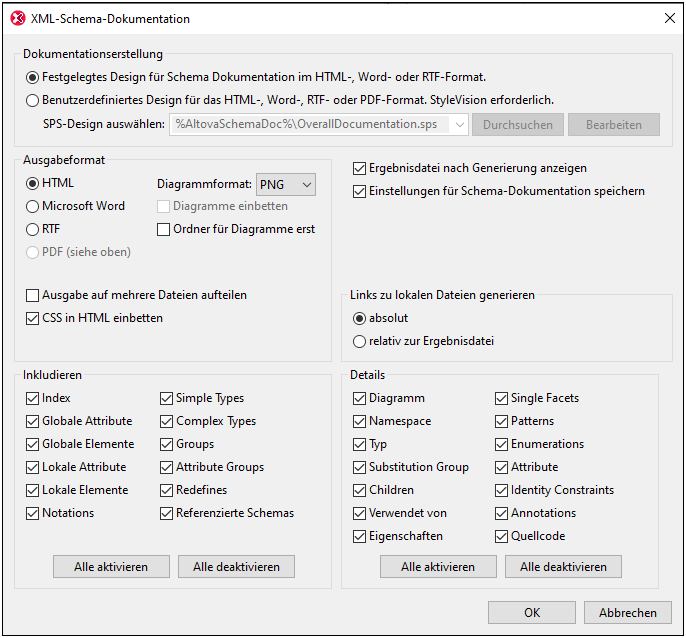Click the Abbrechen button

pos(628,613)
